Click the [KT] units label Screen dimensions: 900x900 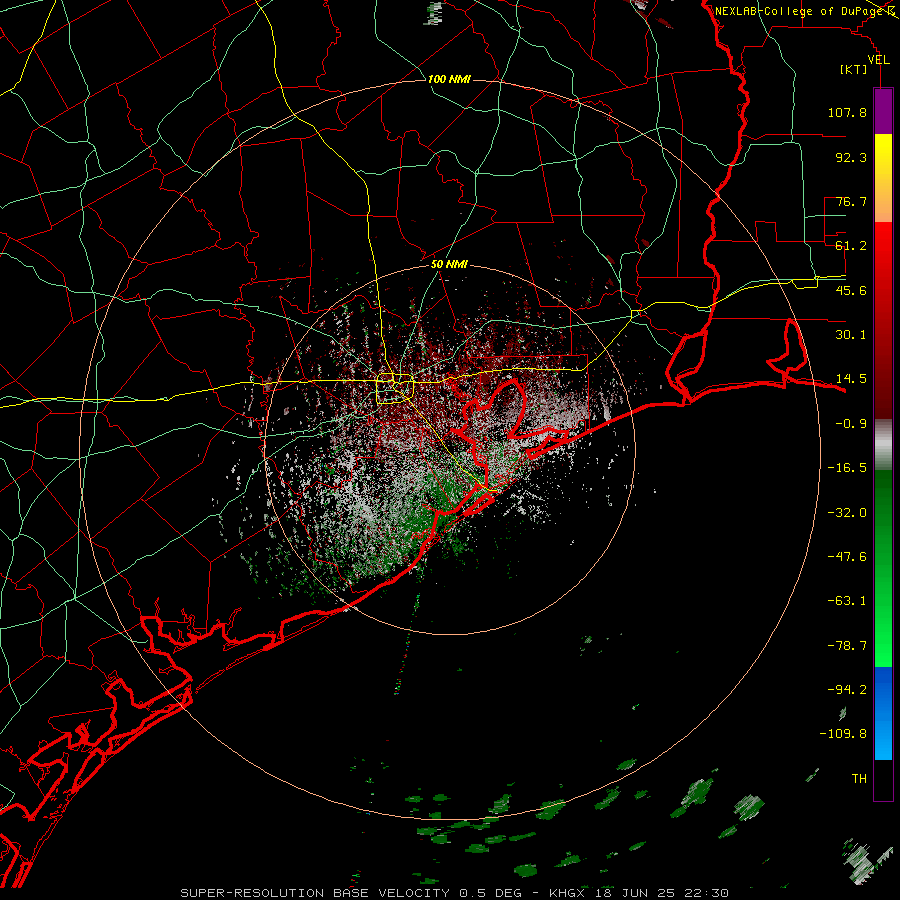(854, 69)
